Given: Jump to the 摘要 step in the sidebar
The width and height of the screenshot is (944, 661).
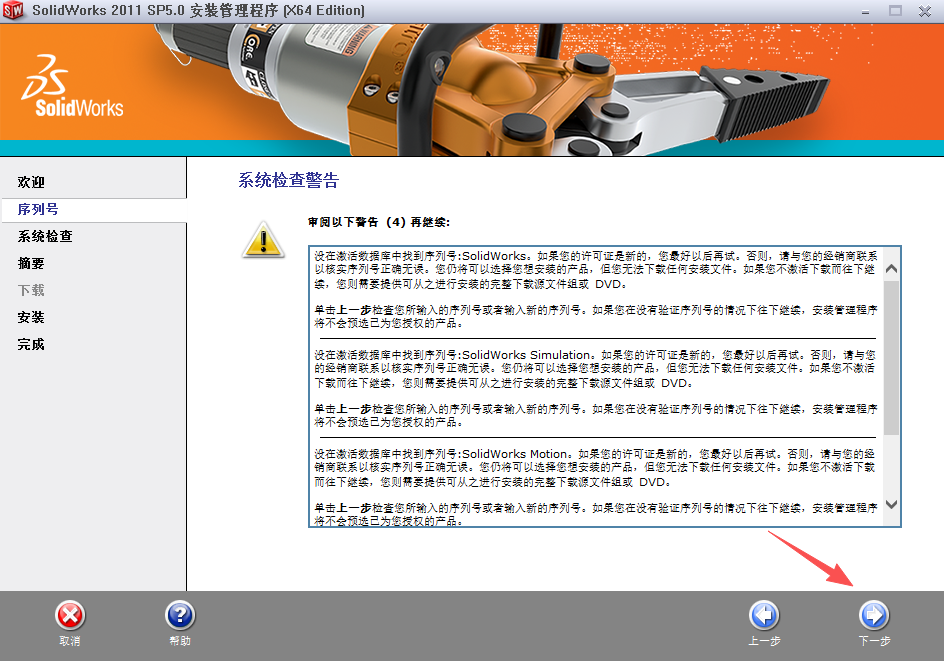Looking at the screenshot, I should (31, 264).
